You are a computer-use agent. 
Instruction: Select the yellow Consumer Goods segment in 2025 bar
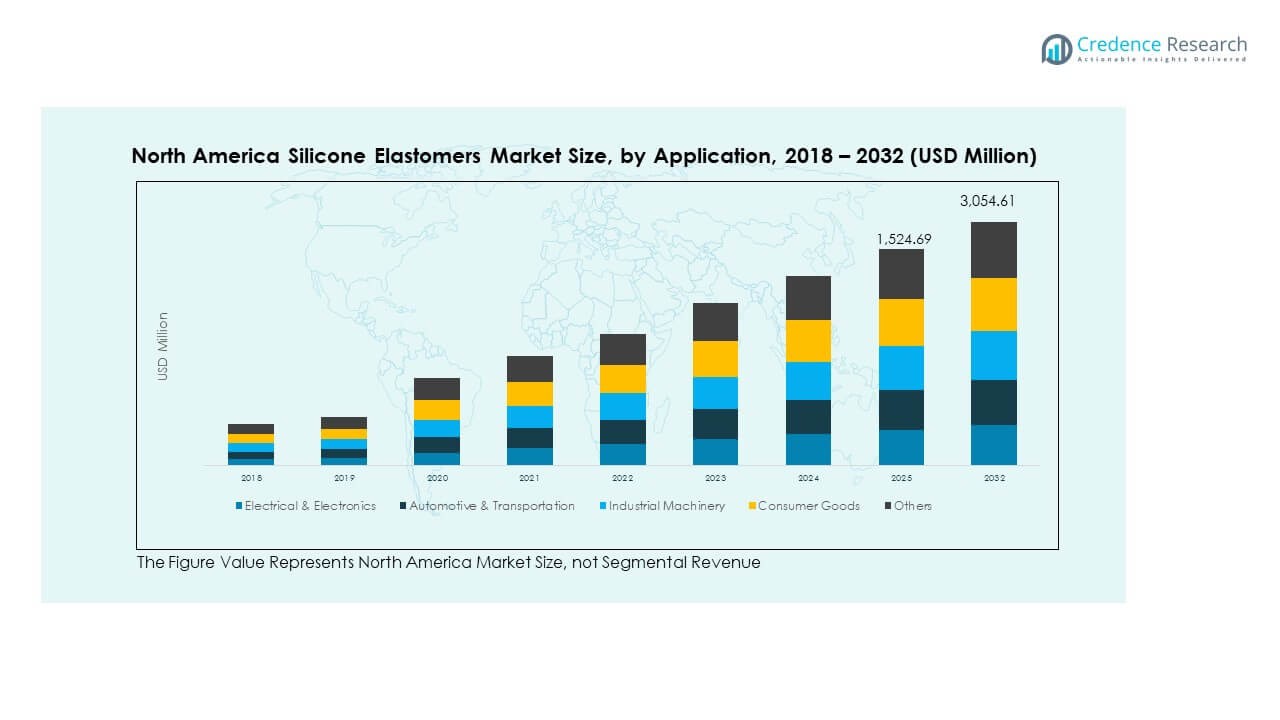[x=901, y=322]
